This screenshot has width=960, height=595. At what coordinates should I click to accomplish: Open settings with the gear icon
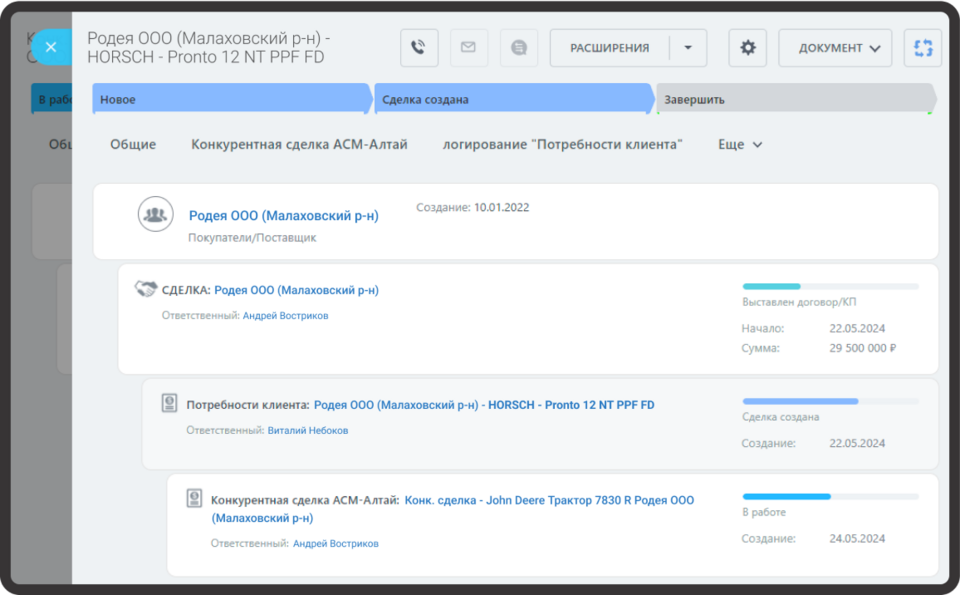point(747,48)
